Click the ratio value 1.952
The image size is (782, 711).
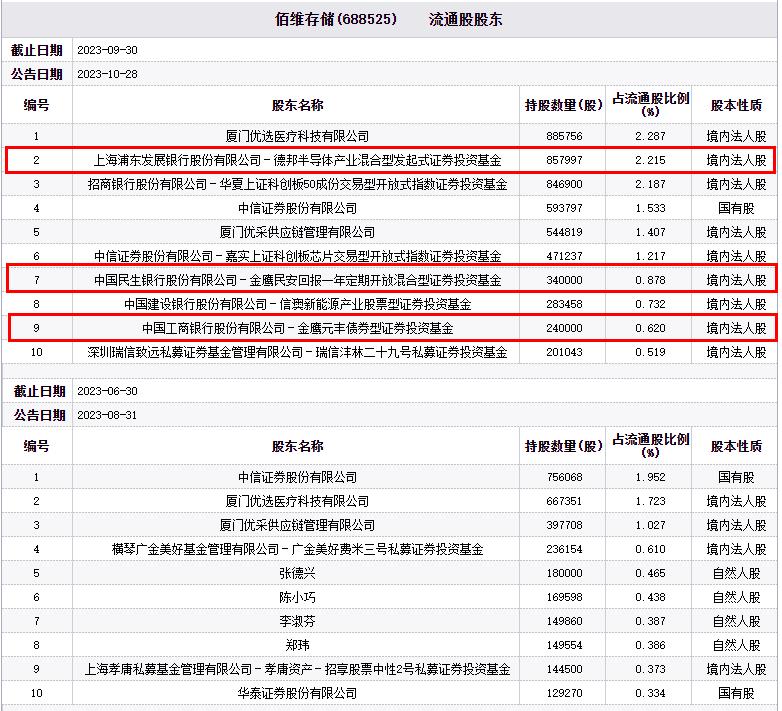[x=650, y=477]
